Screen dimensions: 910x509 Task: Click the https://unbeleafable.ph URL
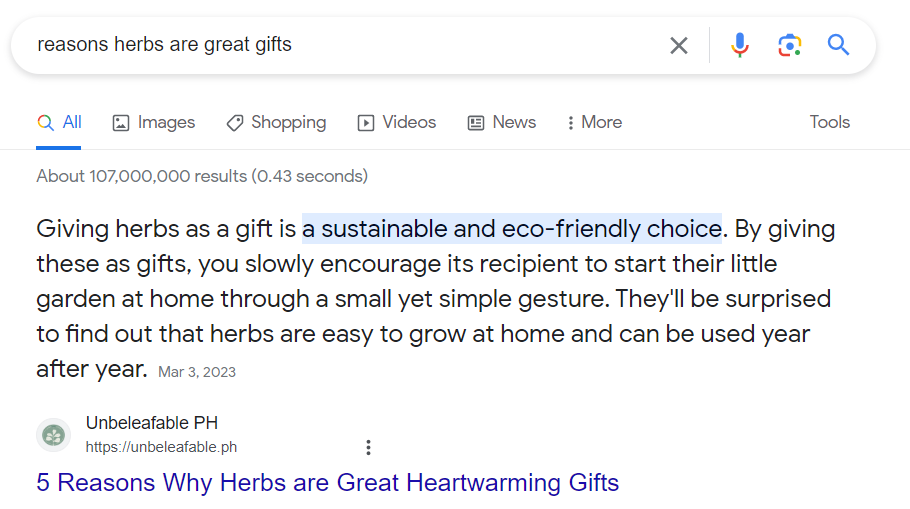click(x=161, y=447)
